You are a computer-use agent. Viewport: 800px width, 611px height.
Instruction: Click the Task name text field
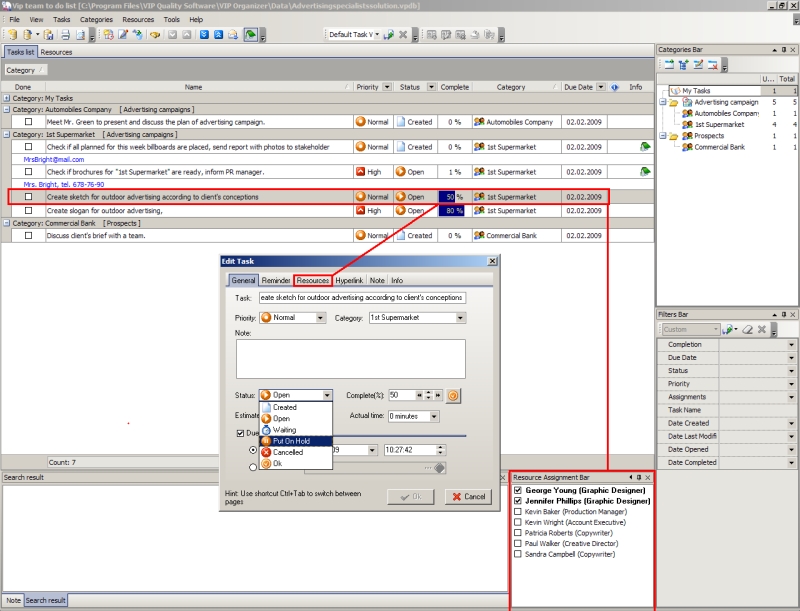point(362,298)
